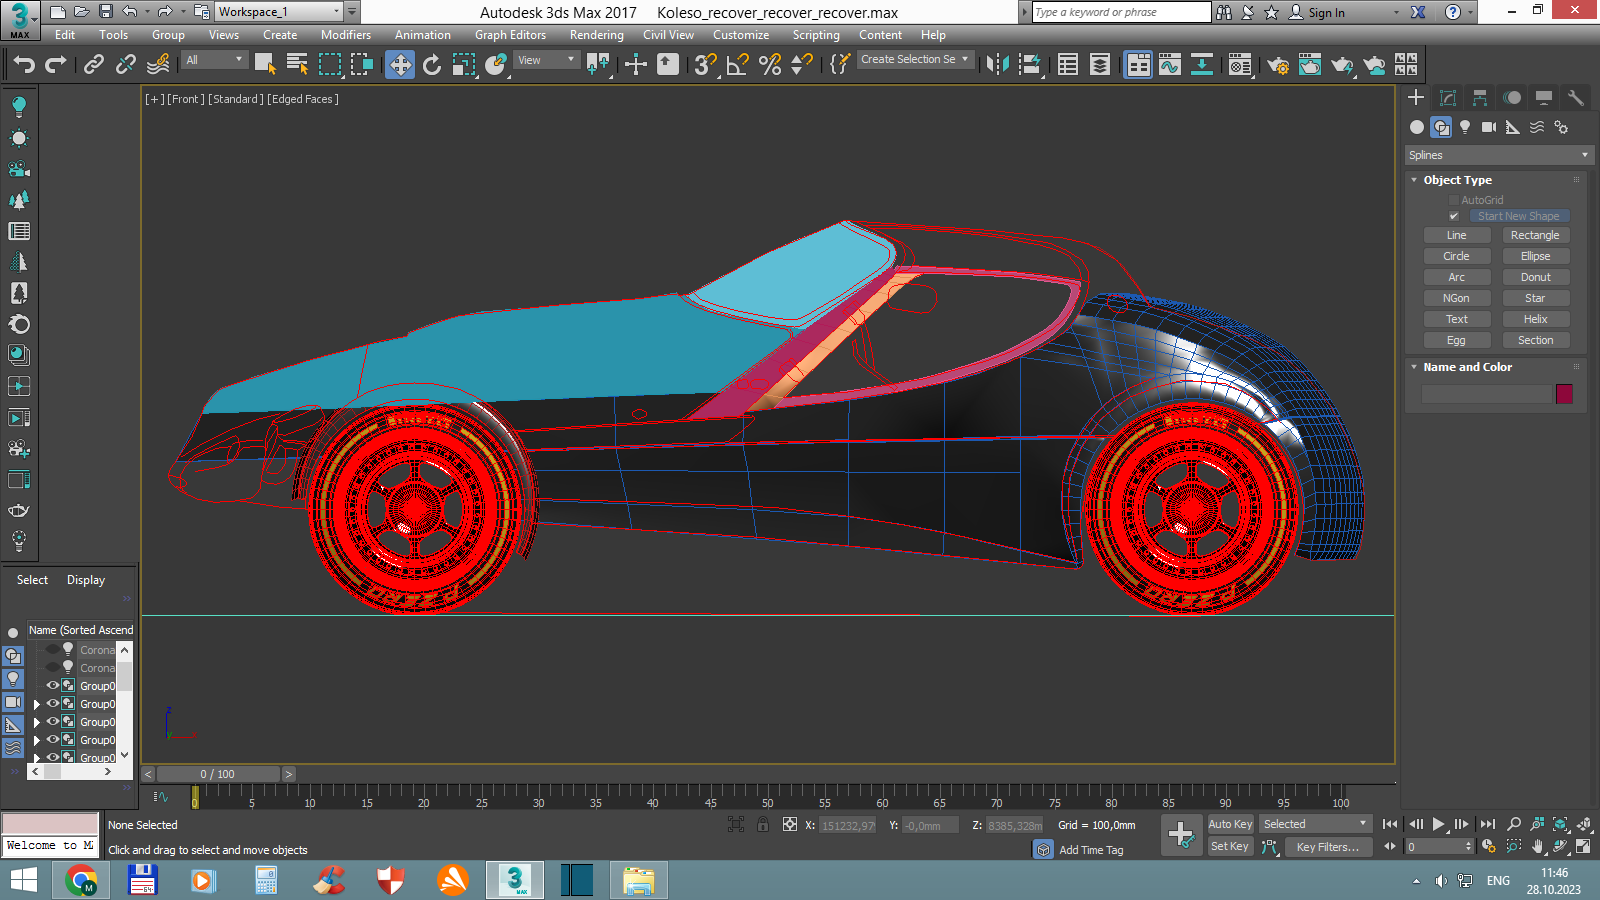Click the Rectangle shape button
The image size is (1600, 900).
(1535, 236)
